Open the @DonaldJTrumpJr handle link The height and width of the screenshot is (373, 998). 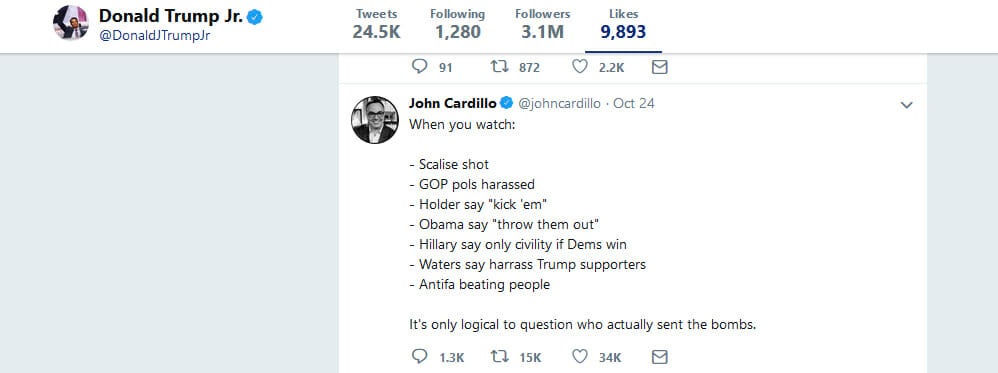point(154,36)
